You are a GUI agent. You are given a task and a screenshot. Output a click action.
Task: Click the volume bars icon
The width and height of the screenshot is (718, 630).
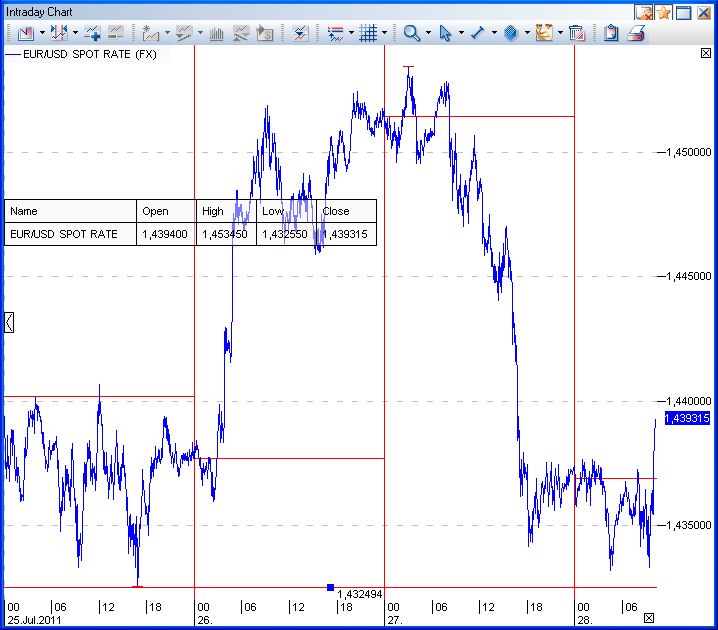[216, 33]
